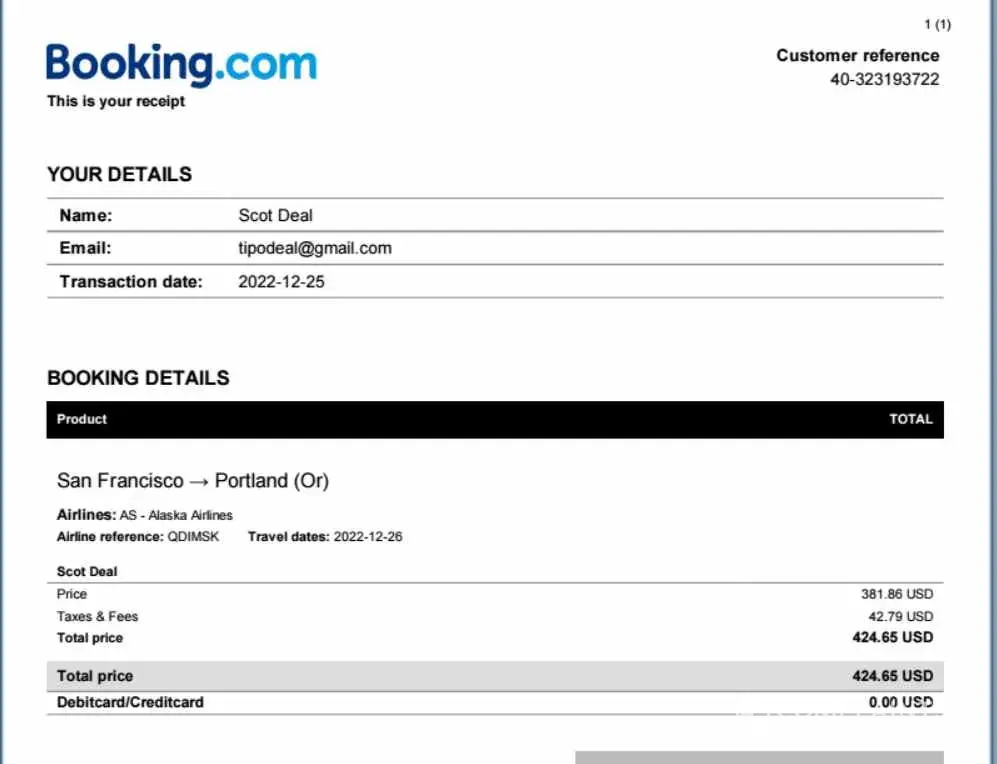Viewport: 997px width, 764px height.
Task: Click the Booking.com logo
Action: click(x=181, y=64)
